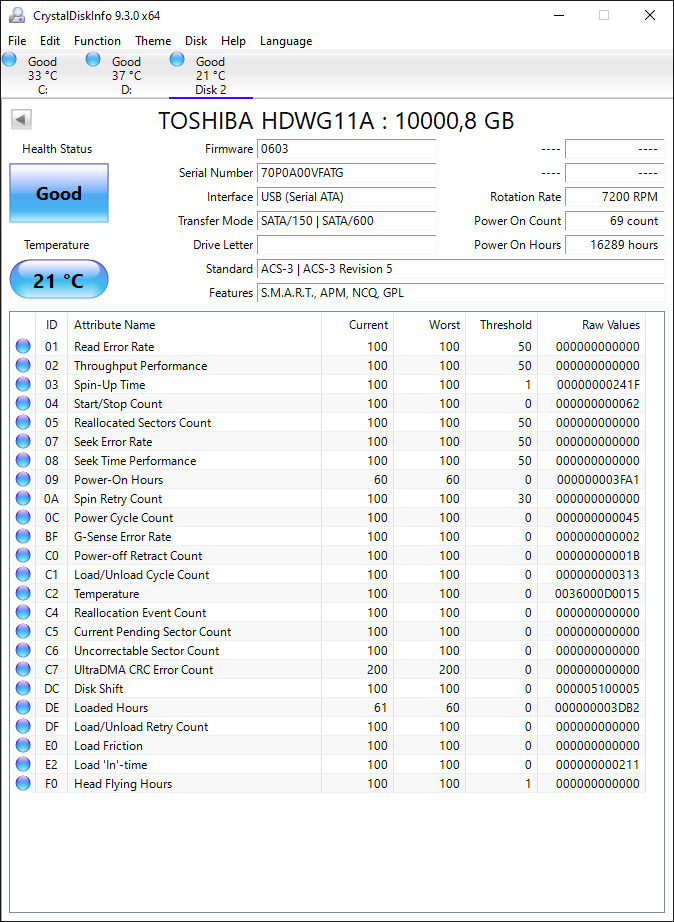Click status orb for UltraDMA CRC Error Count

click(x=23, y=669)
